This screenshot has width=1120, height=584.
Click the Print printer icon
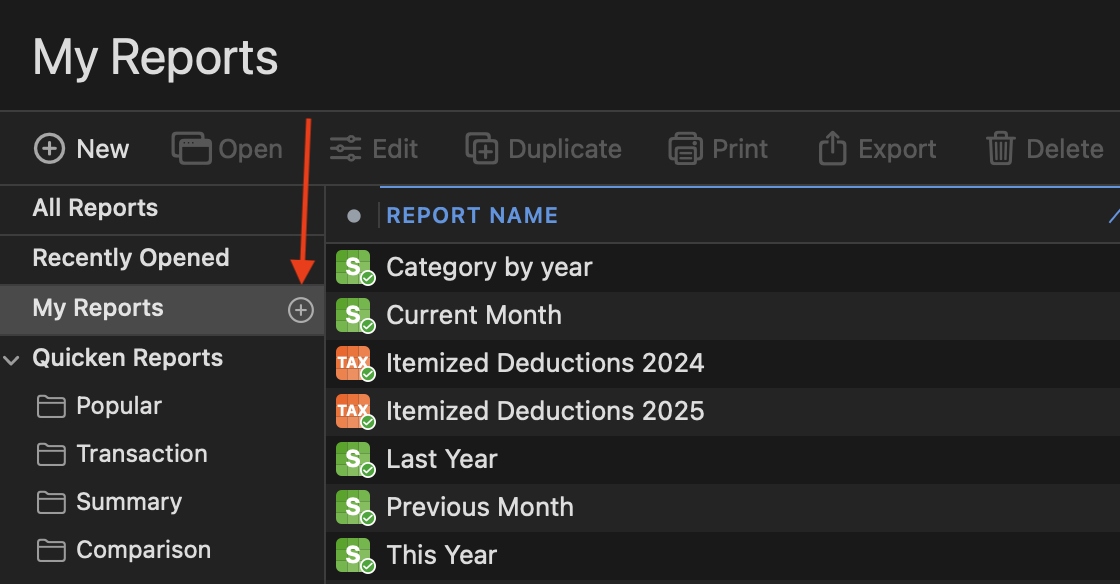click(x=685, y=148)
